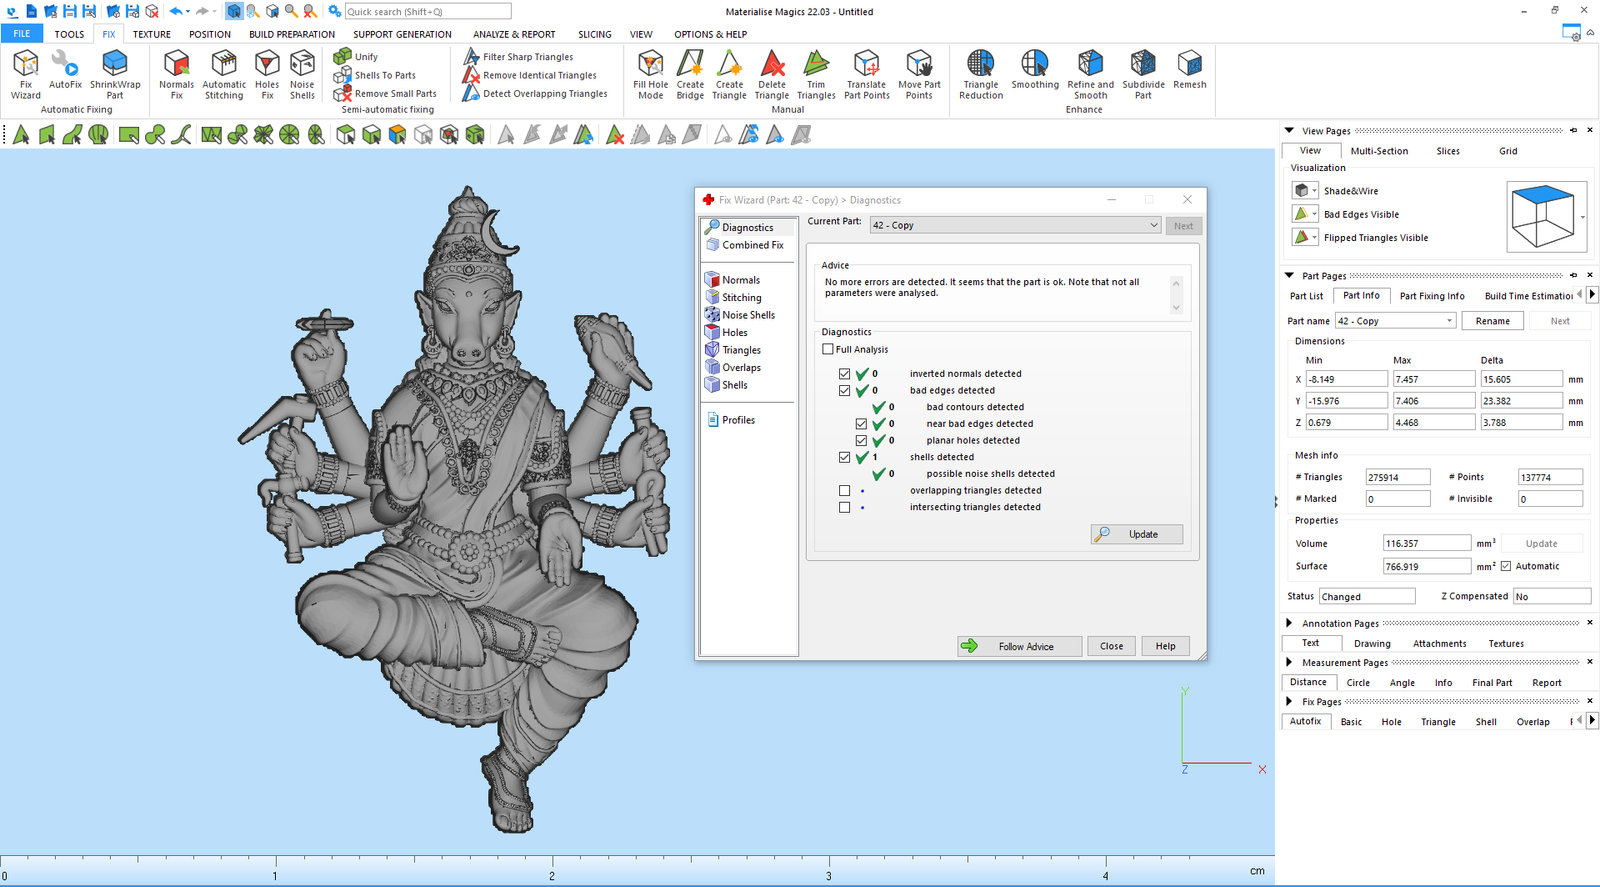The width and height of the screenshot is (1600, 887).
Task: Click Refine and Smooth
Action: [1090, 75]
